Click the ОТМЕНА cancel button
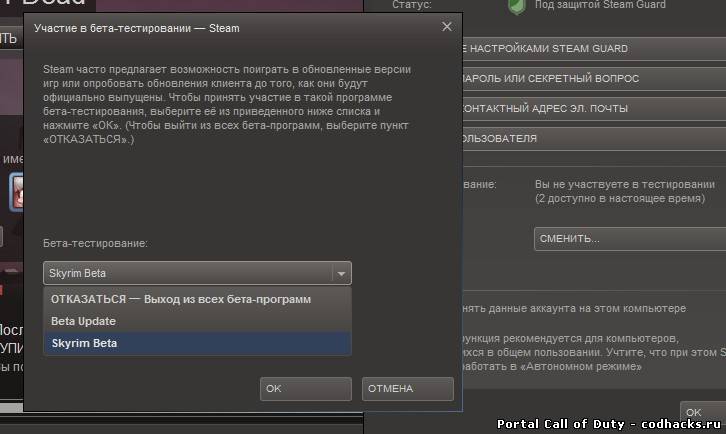The height and width of the screenshot is (434, 726). pyautogui.click(x=407, y=389)
